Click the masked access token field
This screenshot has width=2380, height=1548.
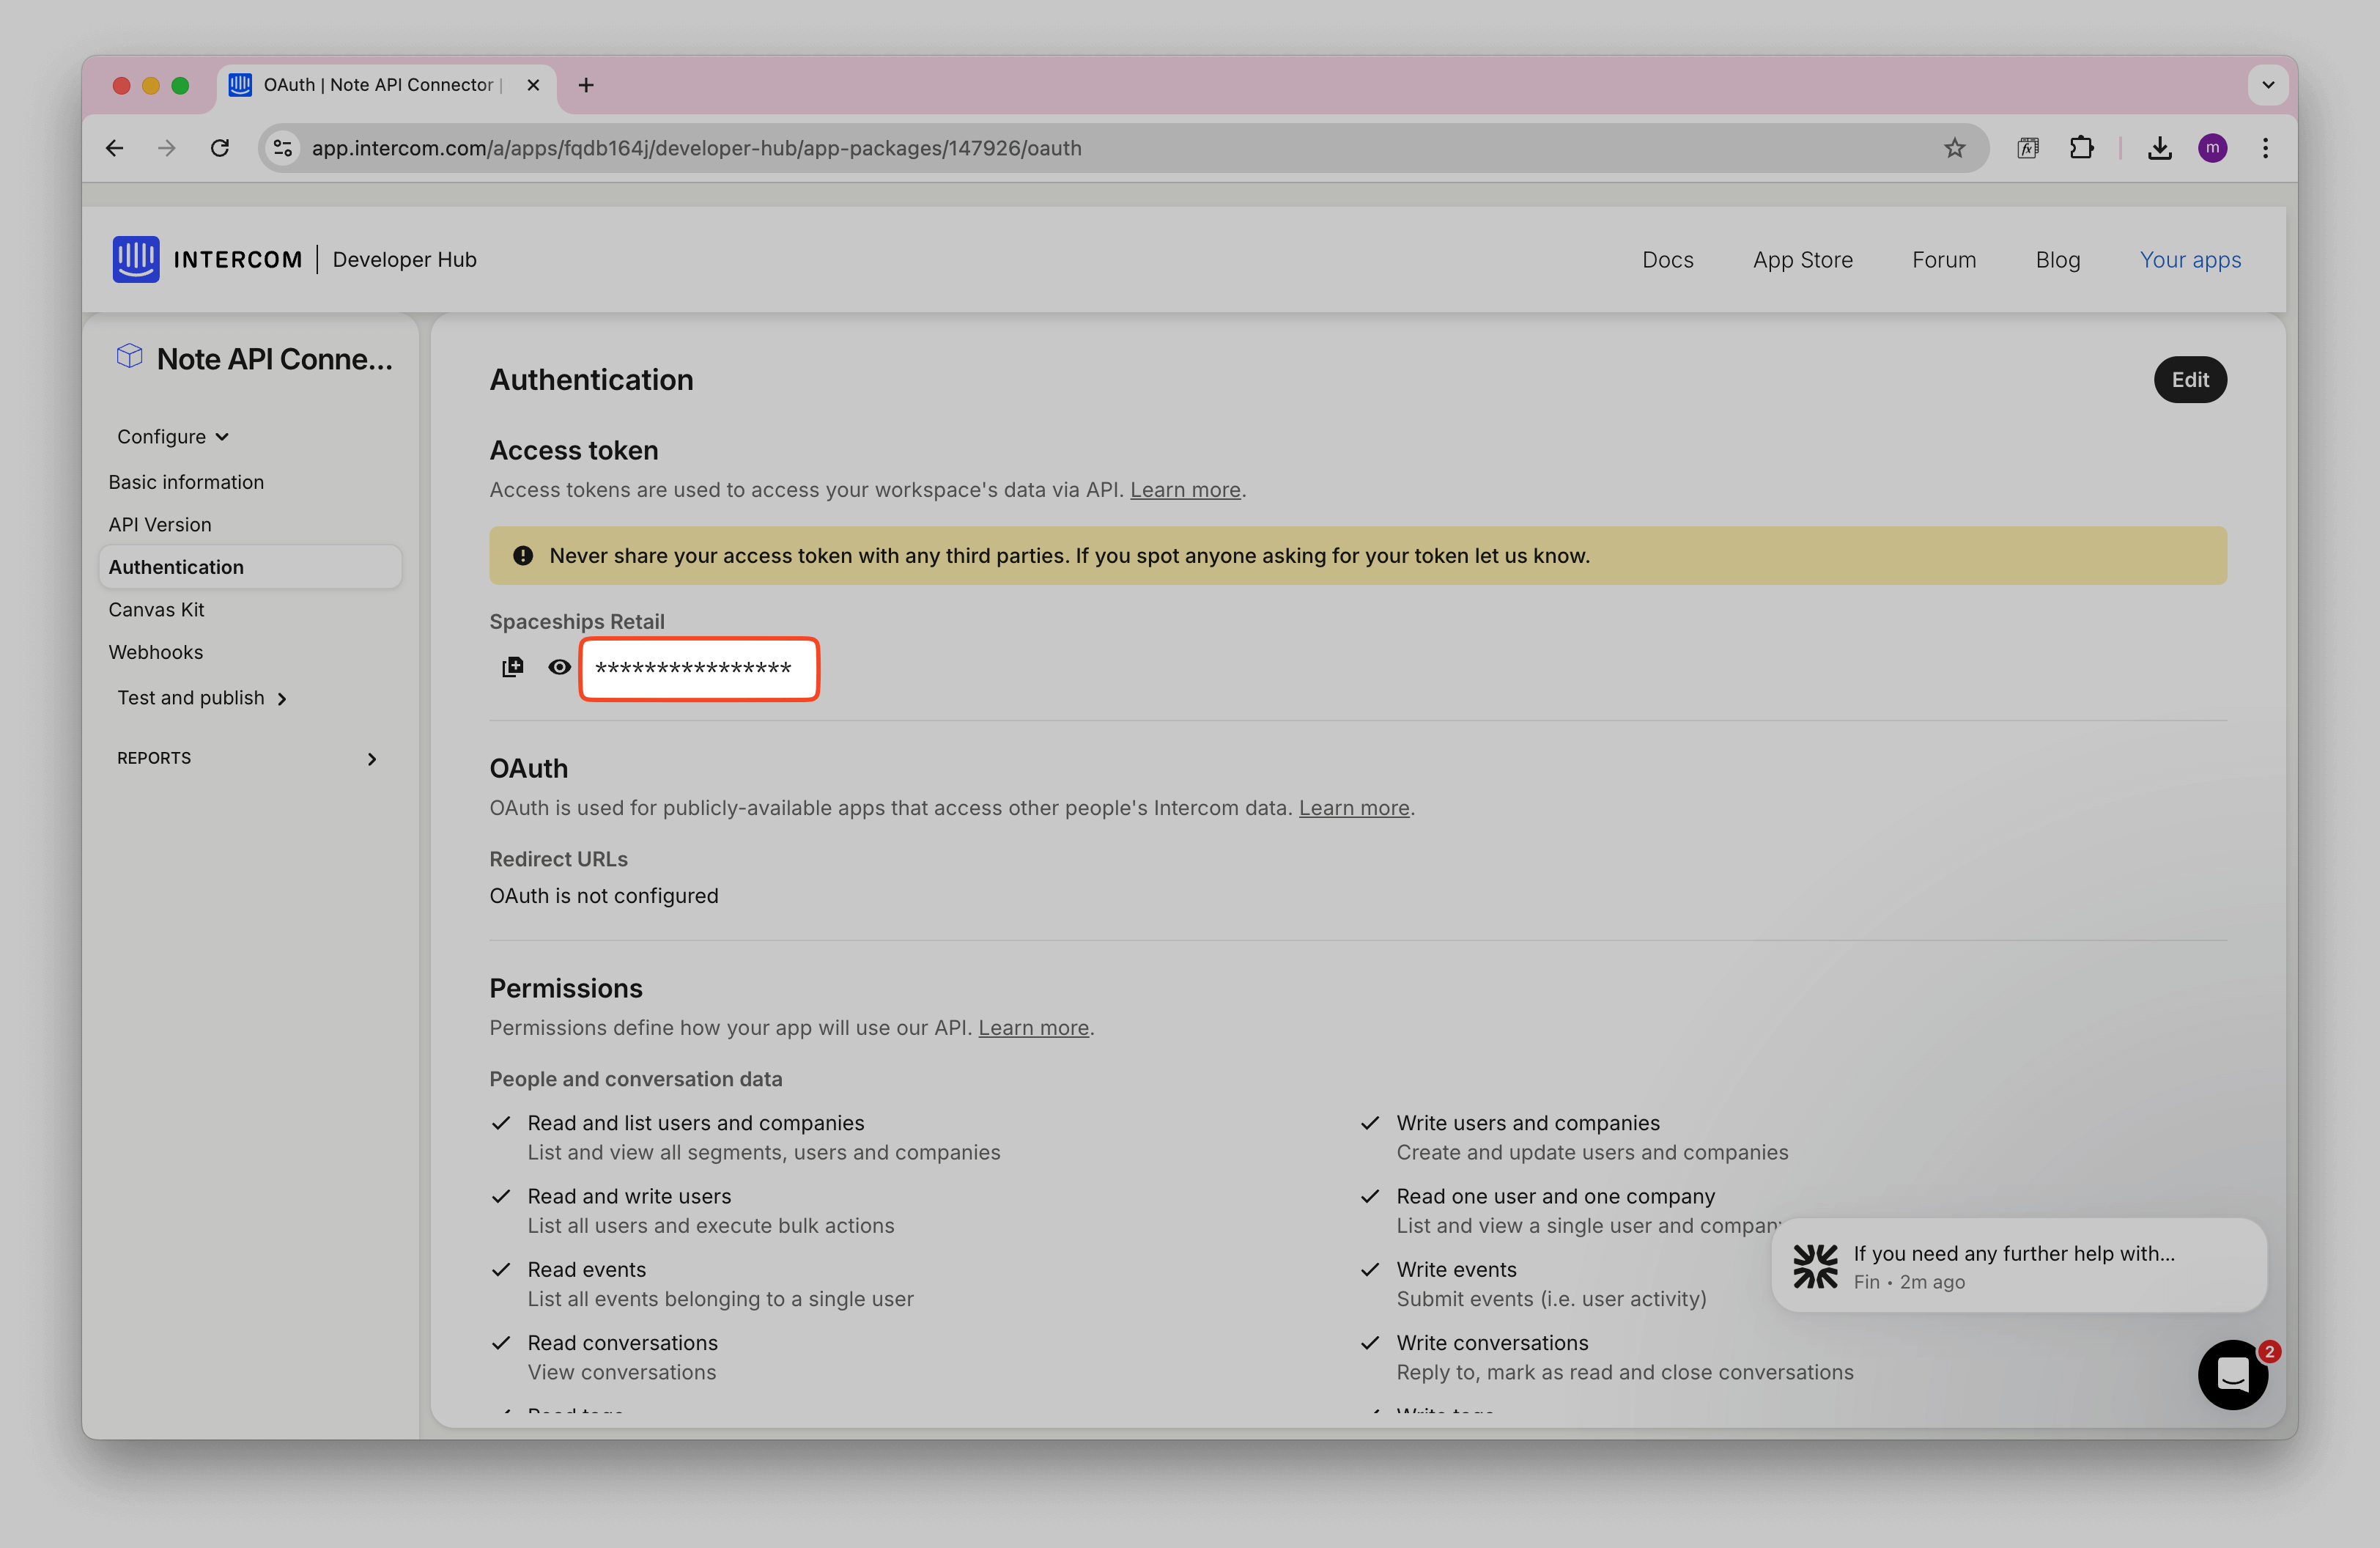699,669
